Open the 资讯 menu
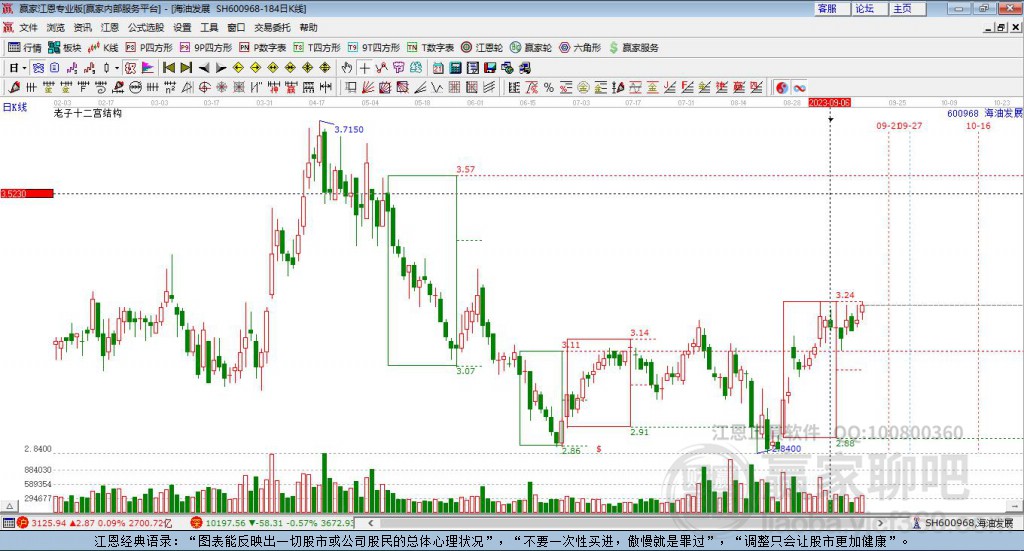Screen dimensions: 1024x551 (x=82, y=27)
